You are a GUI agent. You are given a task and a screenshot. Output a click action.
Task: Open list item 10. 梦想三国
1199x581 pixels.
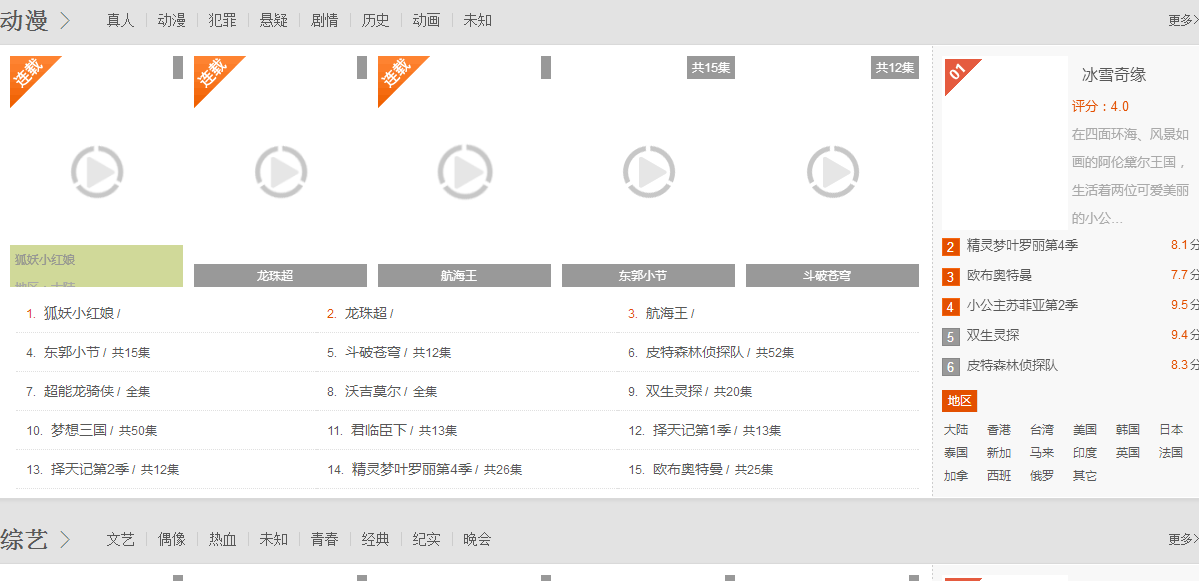click(x=79, y=430)
